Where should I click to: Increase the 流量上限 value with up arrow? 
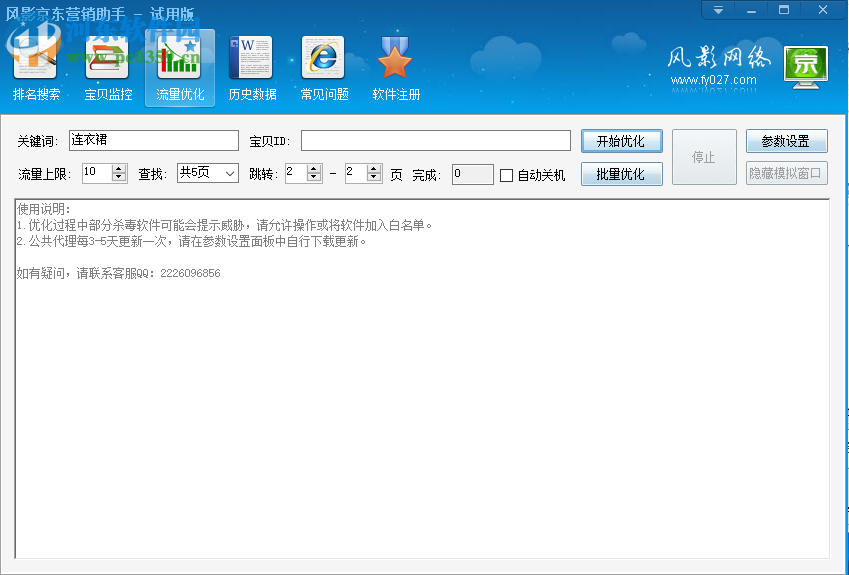pyautogui.click(x=119, y=169)
